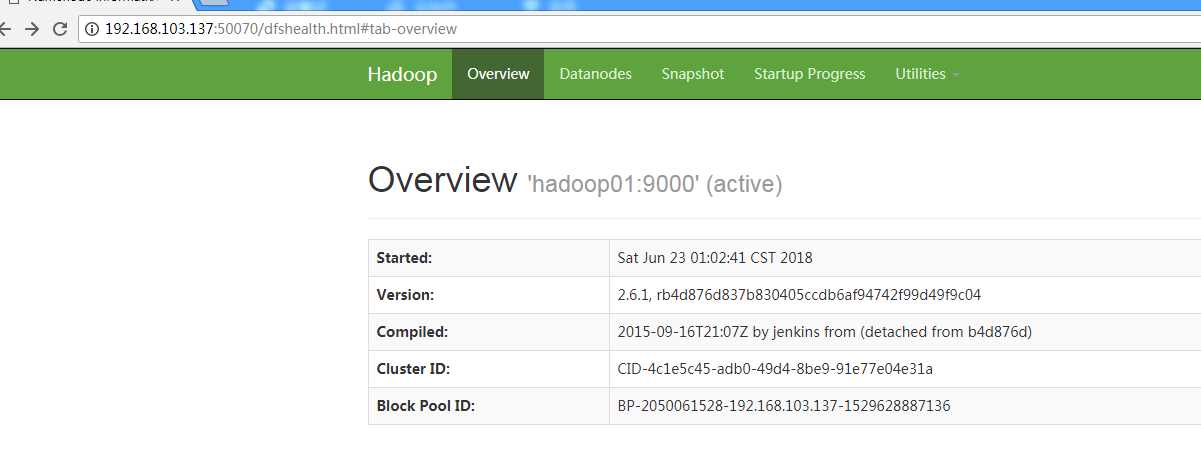Click the 'Version:' row label
1201x455 pixels.
click(405, 295)
